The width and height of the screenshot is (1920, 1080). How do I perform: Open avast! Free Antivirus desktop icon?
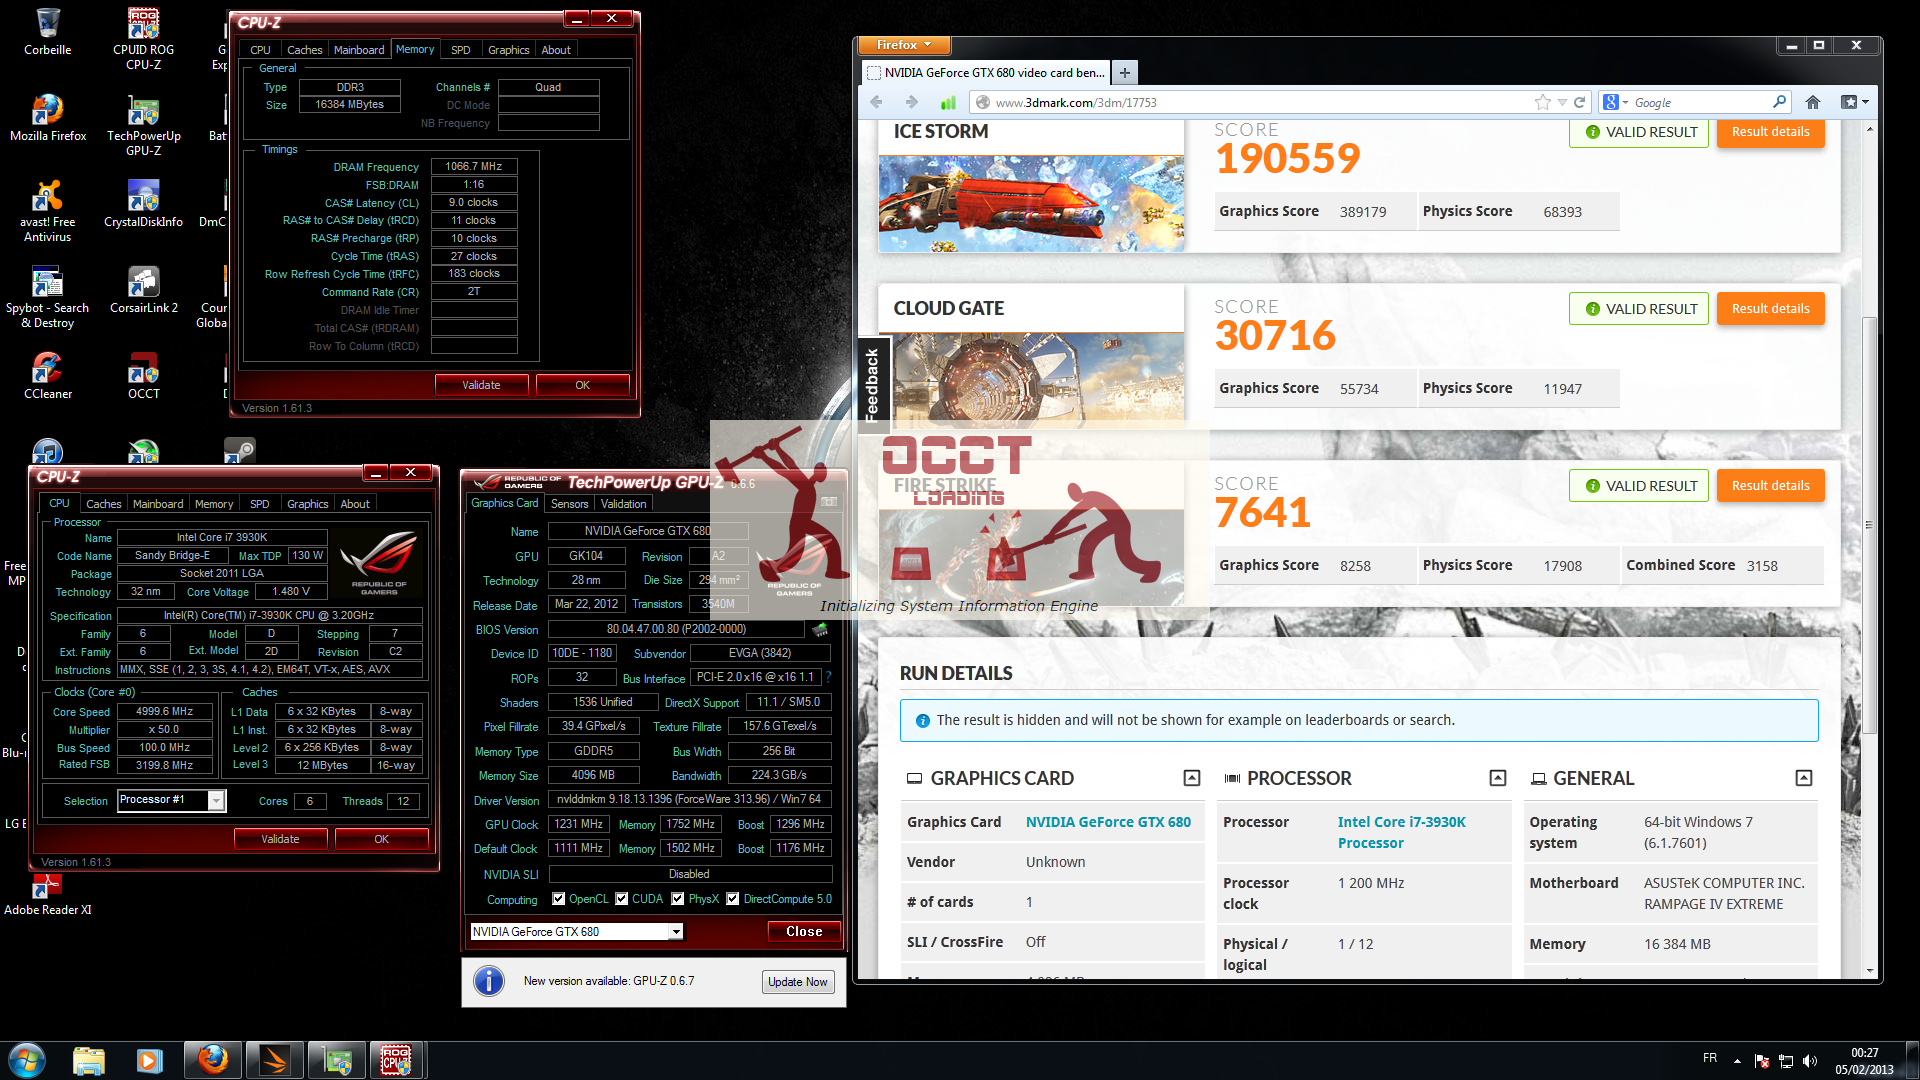47,211
